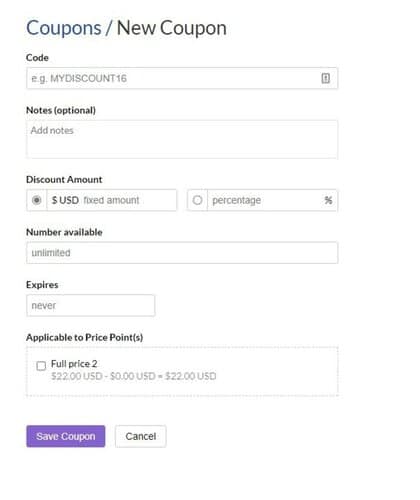This screenshot has width=420, height=500.
Task: Focus the Code input field
Action: click(182, 78)
